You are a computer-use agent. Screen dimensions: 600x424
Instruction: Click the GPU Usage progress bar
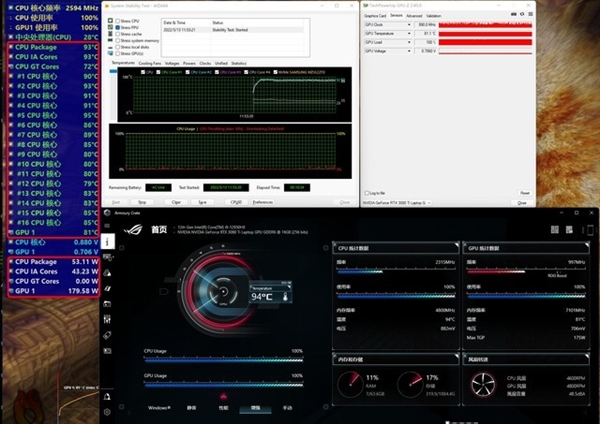223,385
